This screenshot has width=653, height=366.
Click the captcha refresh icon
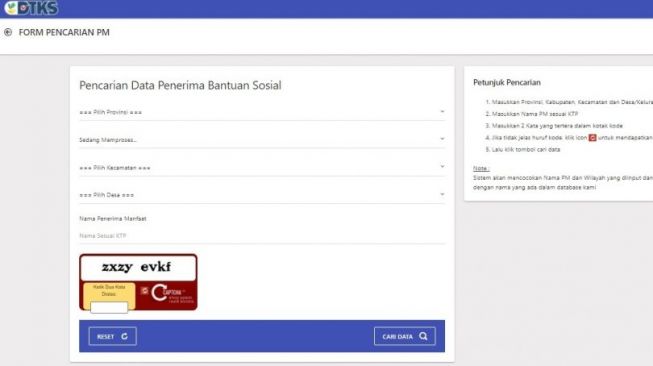[x=144, y=291]
